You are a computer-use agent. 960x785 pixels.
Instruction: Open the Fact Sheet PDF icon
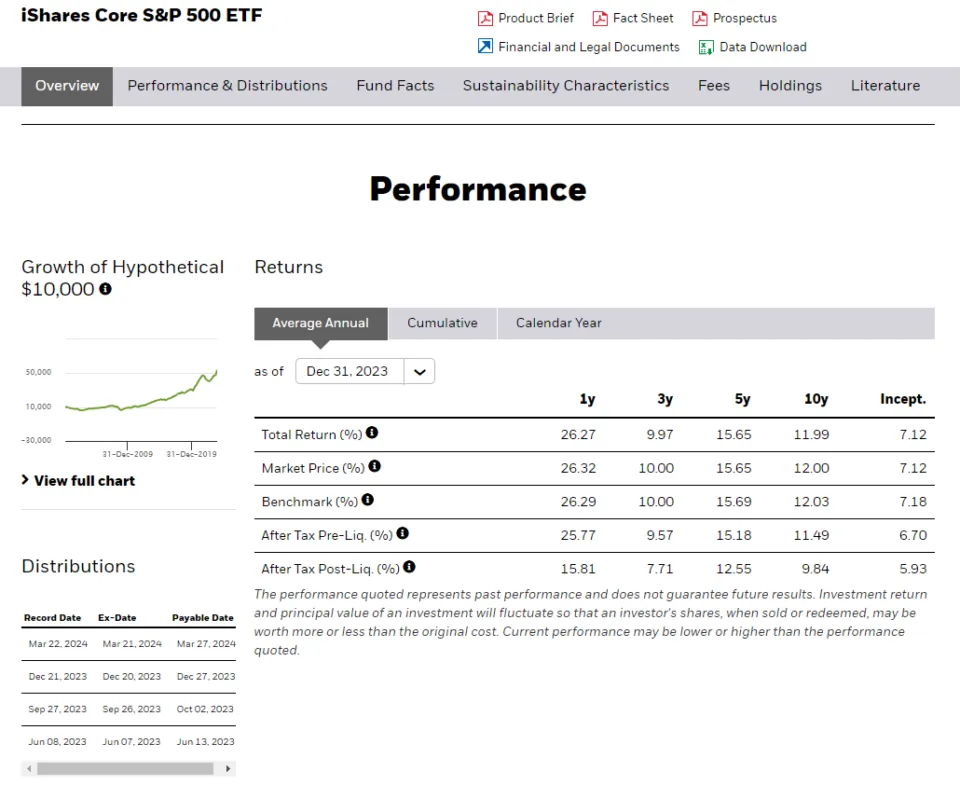point(601,18)
